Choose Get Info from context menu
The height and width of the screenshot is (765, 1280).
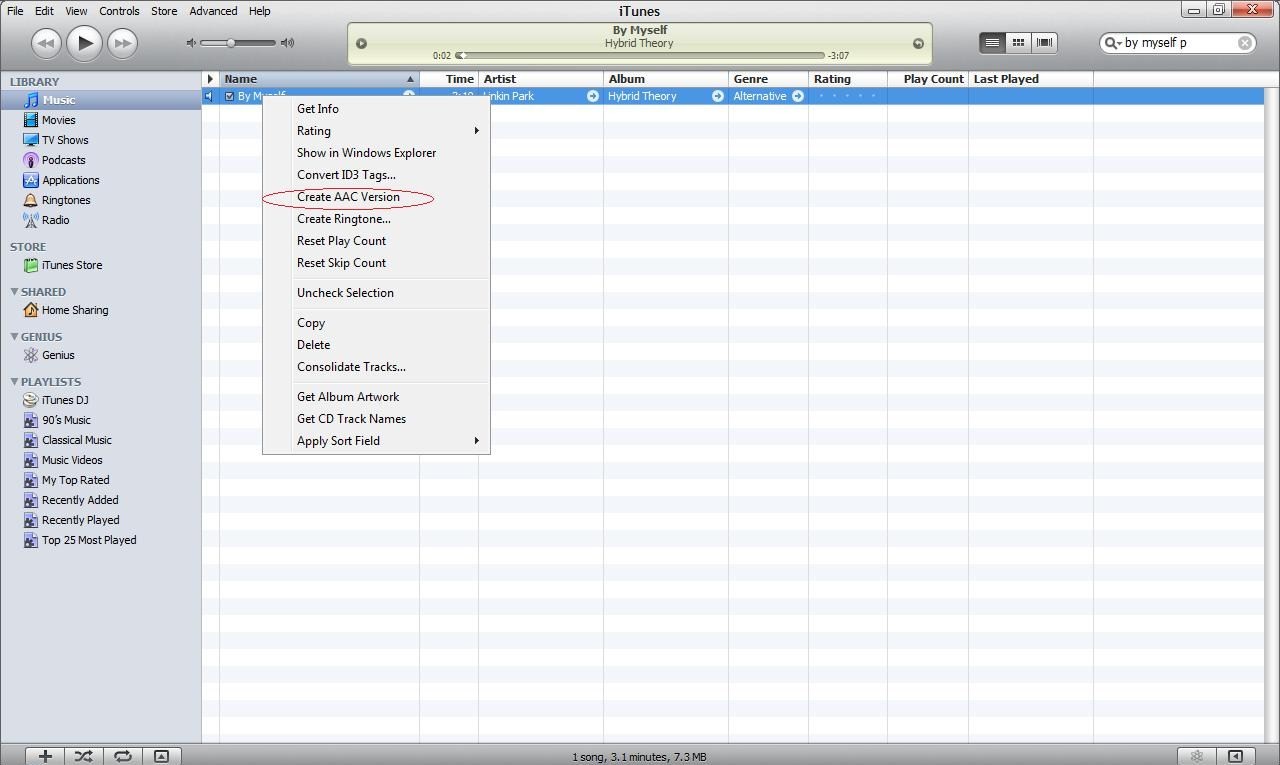pyautogui.click(x=376, y=109)
